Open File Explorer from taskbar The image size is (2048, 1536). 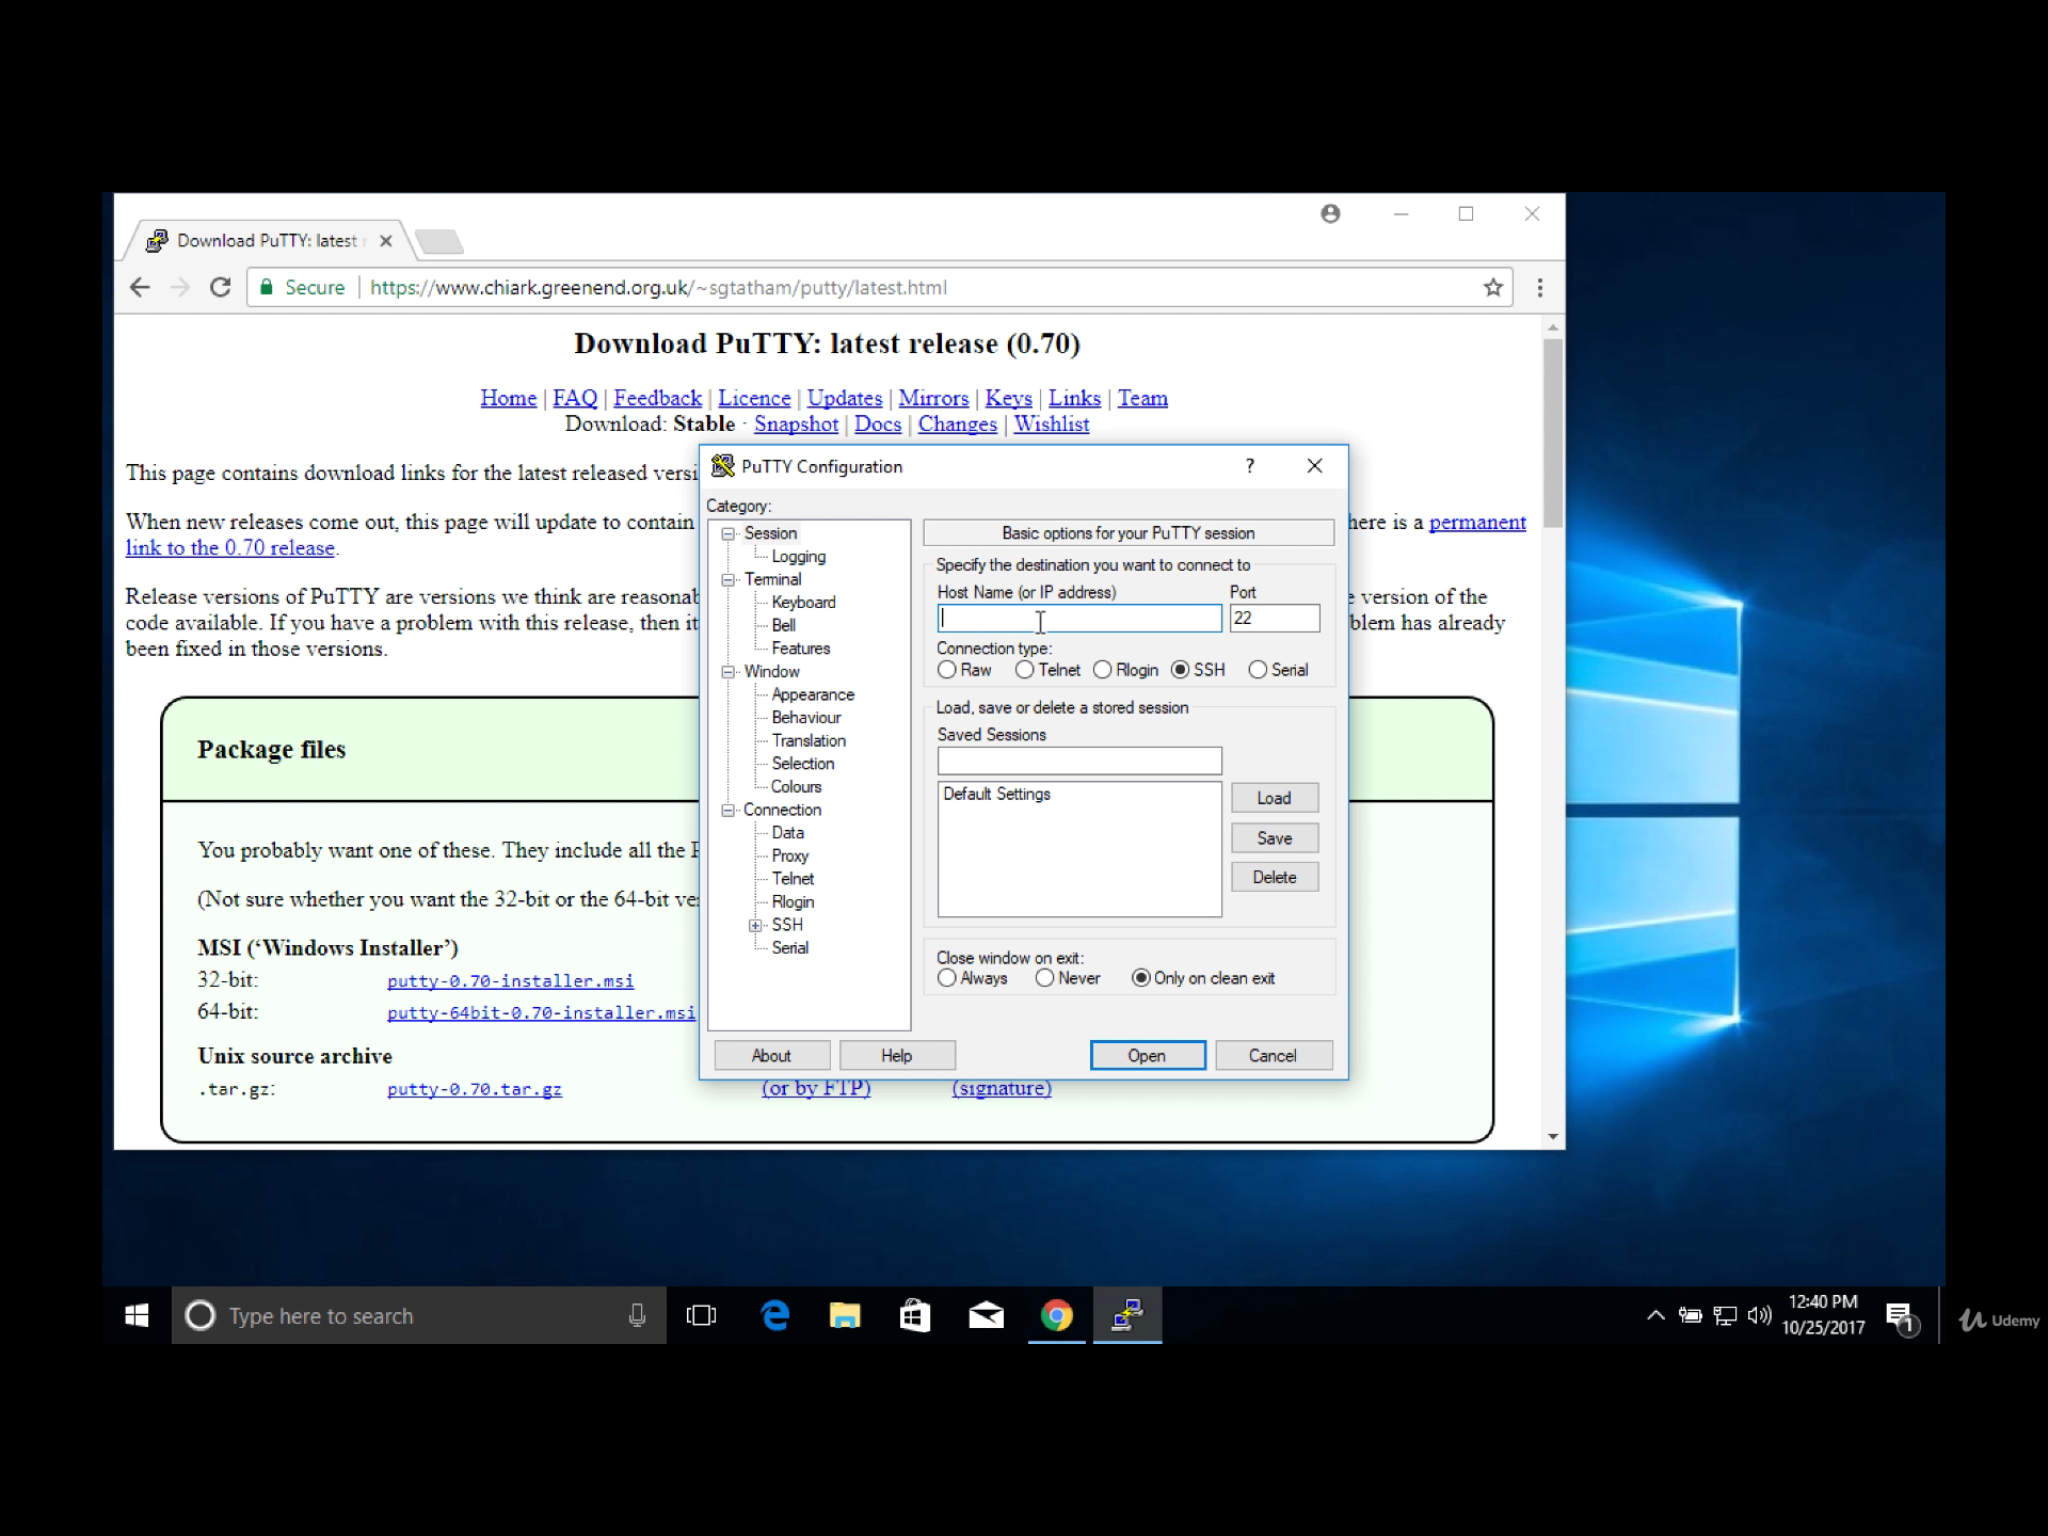(x=845, y=1316)
